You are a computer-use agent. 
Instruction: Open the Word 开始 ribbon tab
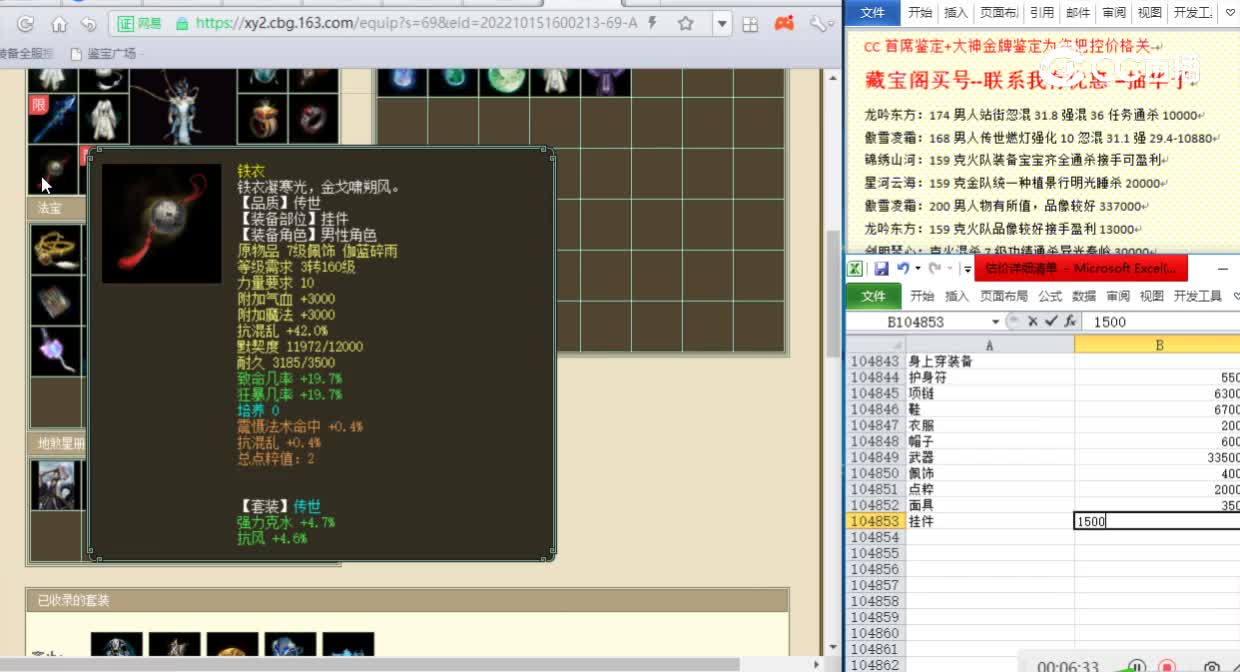(x=921, y=12)
